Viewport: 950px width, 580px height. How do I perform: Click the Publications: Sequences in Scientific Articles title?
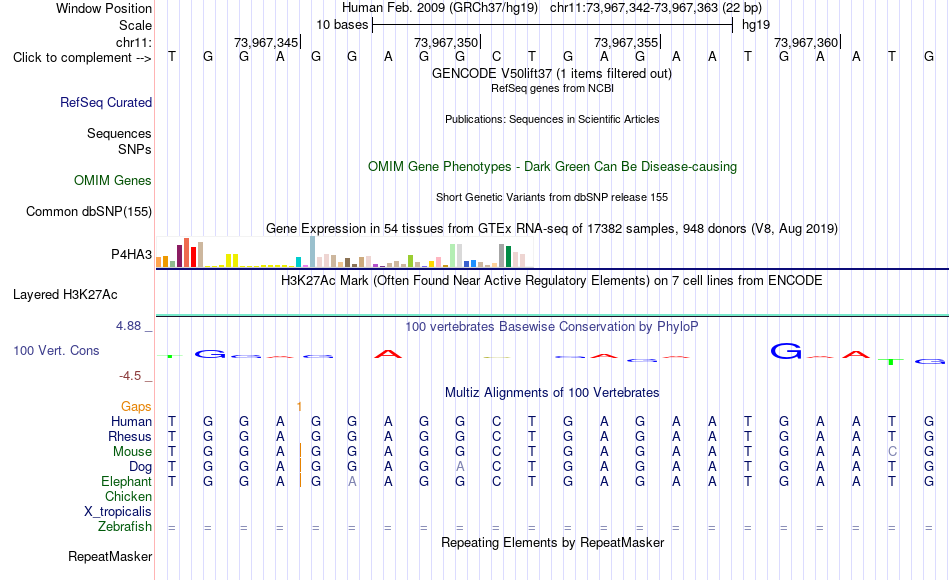[552, 119]
